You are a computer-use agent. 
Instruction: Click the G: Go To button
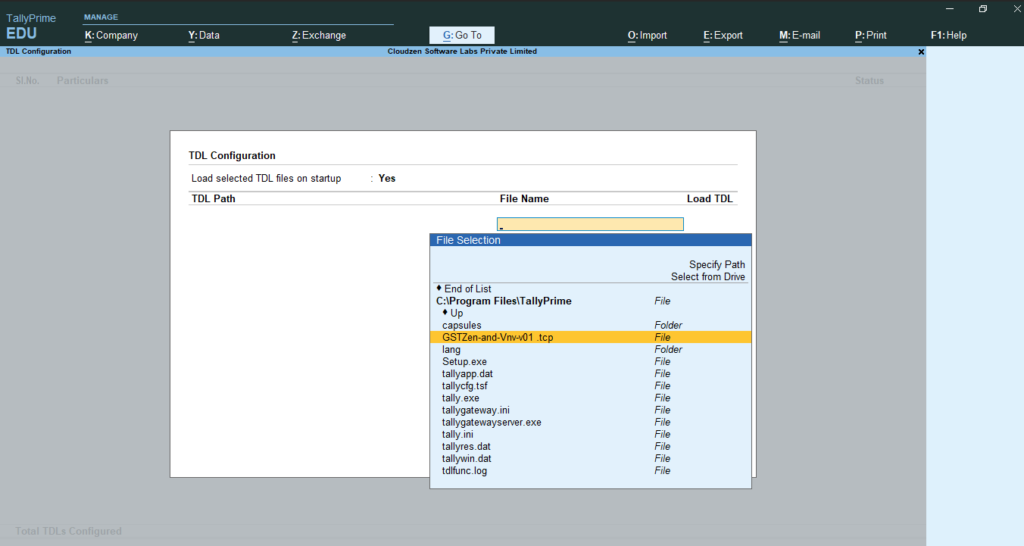tap(462, 35)
